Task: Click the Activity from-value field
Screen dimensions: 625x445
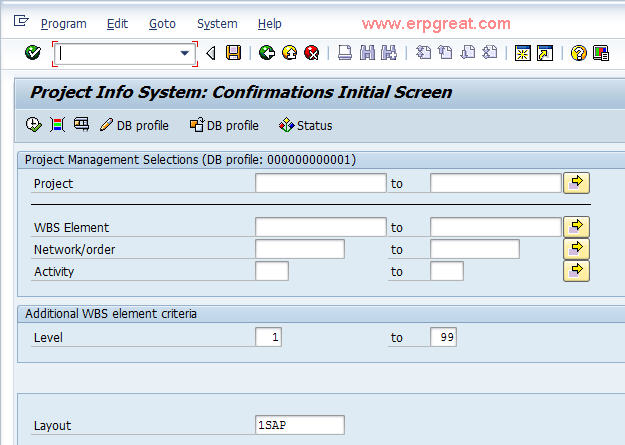Action: pyautogui.click(x=272, y=271)
